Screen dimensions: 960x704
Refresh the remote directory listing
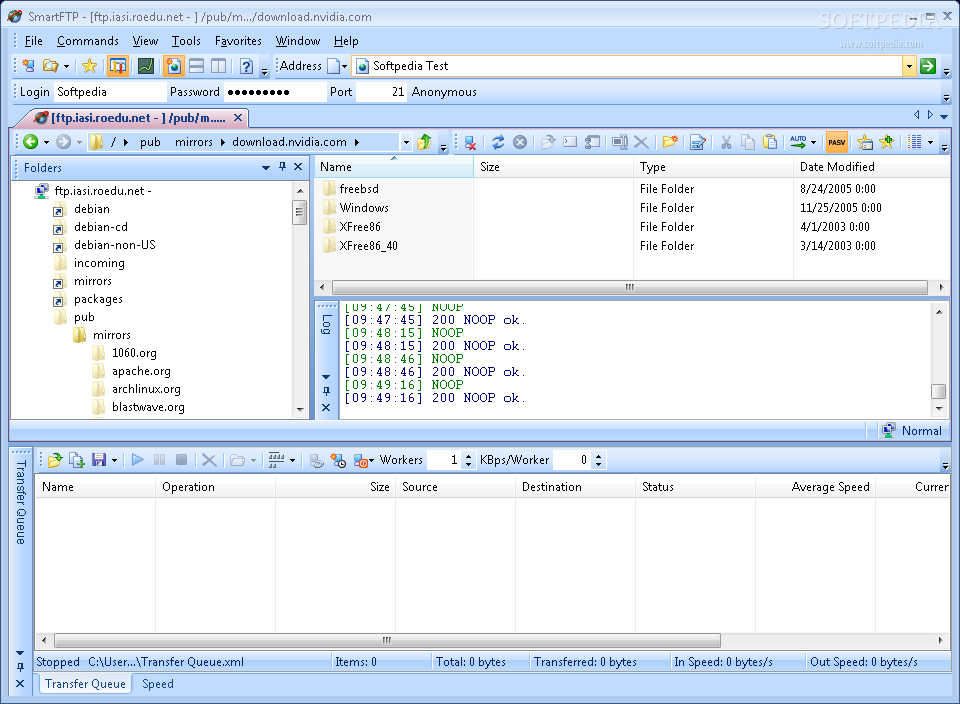coord(498,142)
